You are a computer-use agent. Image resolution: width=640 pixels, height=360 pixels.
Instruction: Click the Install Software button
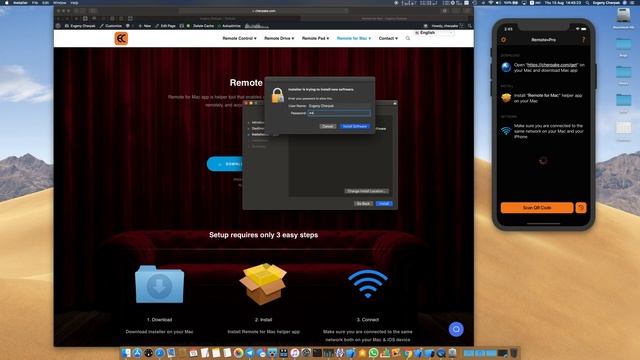point(355,127)
